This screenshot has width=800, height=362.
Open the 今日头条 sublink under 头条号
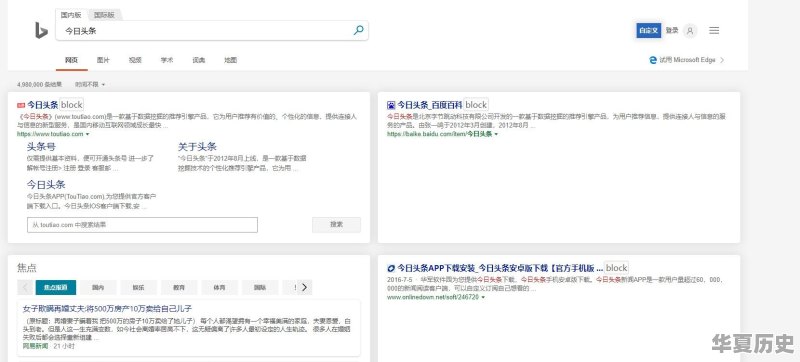pos(46,184)
